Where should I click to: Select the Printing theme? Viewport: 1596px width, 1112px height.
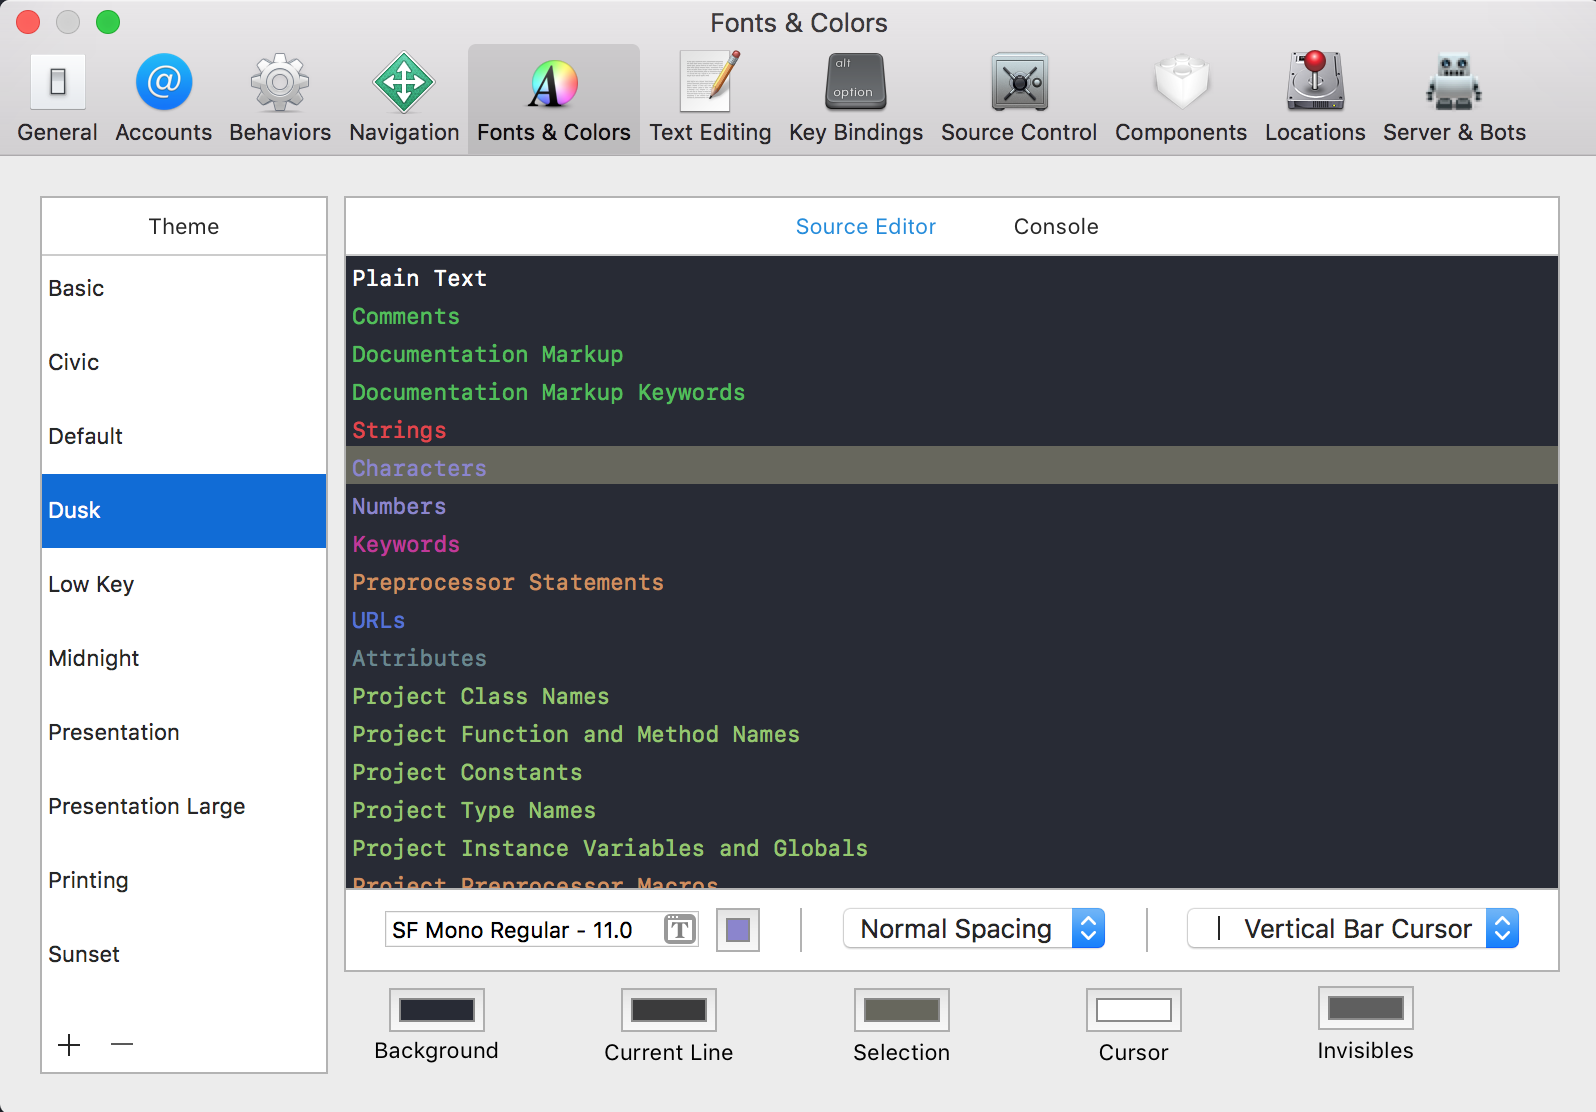click(184, 880)
